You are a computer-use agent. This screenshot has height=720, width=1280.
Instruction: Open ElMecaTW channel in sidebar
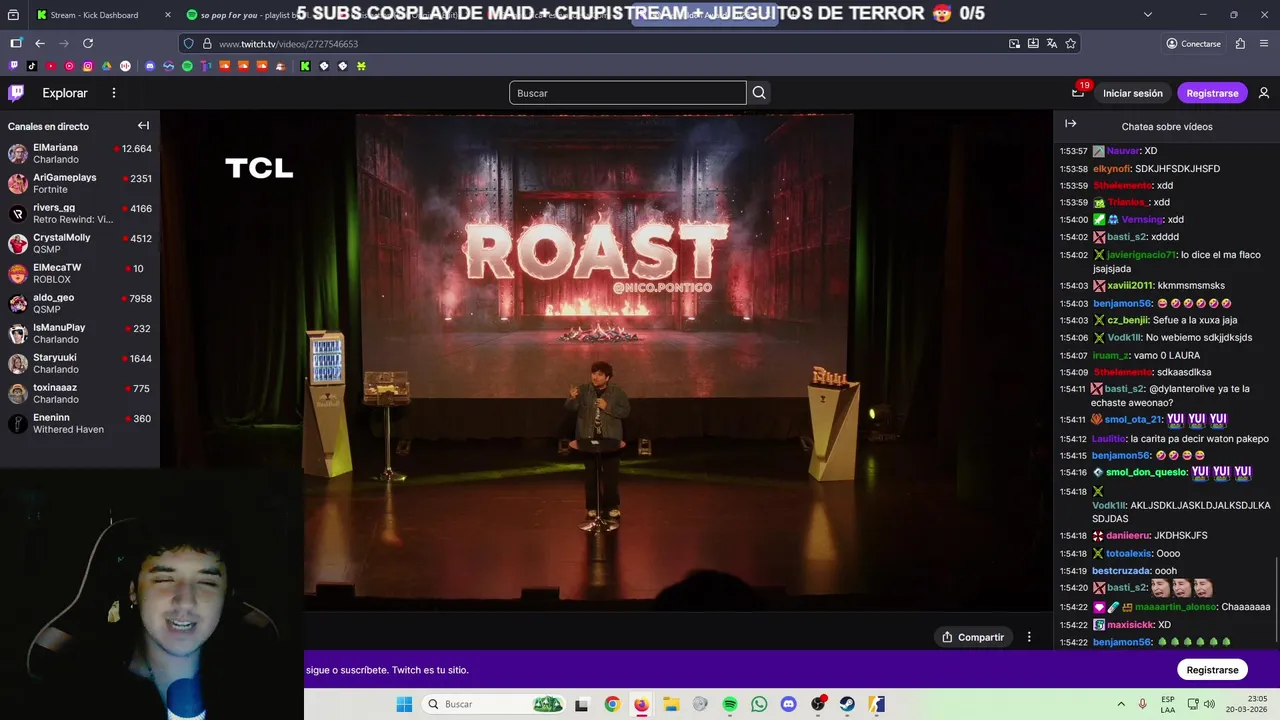coord(80,273)
